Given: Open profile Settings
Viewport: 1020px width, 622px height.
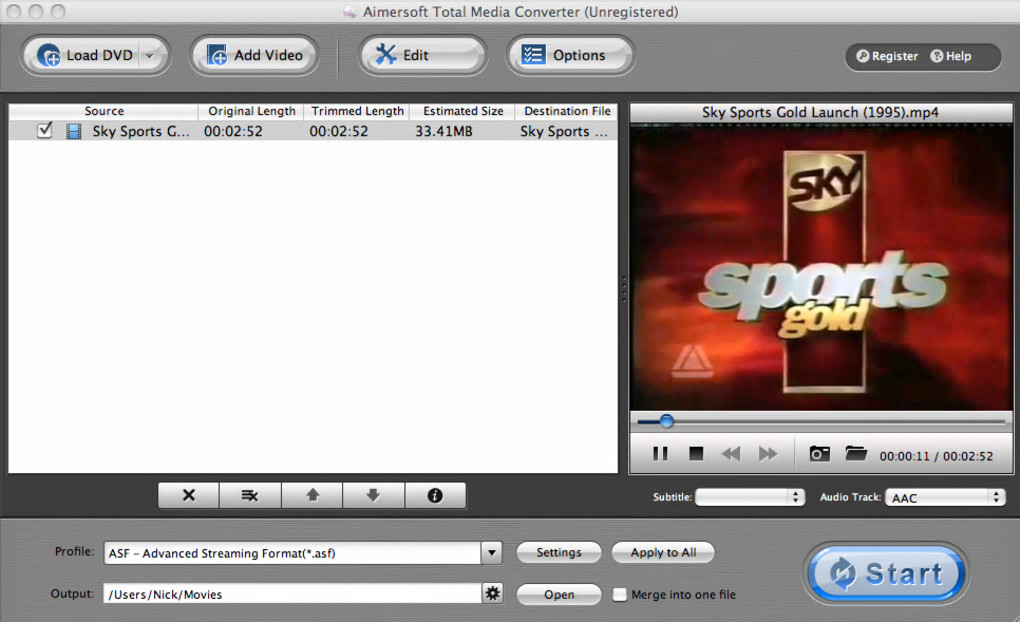Looking at the screenshot, I should click(x=559, y=552).
